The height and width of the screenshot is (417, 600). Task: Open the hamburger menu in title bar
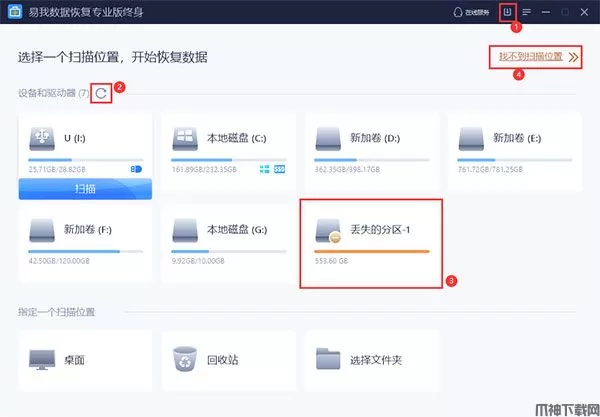coord(527,12)
